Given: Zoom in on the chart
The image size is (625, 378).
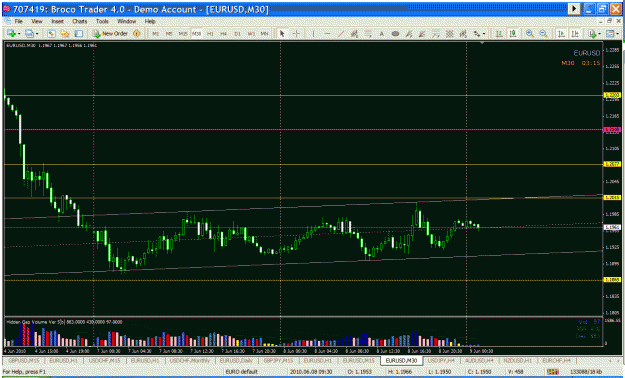Looking at the screenshot, I should (530, 34).
